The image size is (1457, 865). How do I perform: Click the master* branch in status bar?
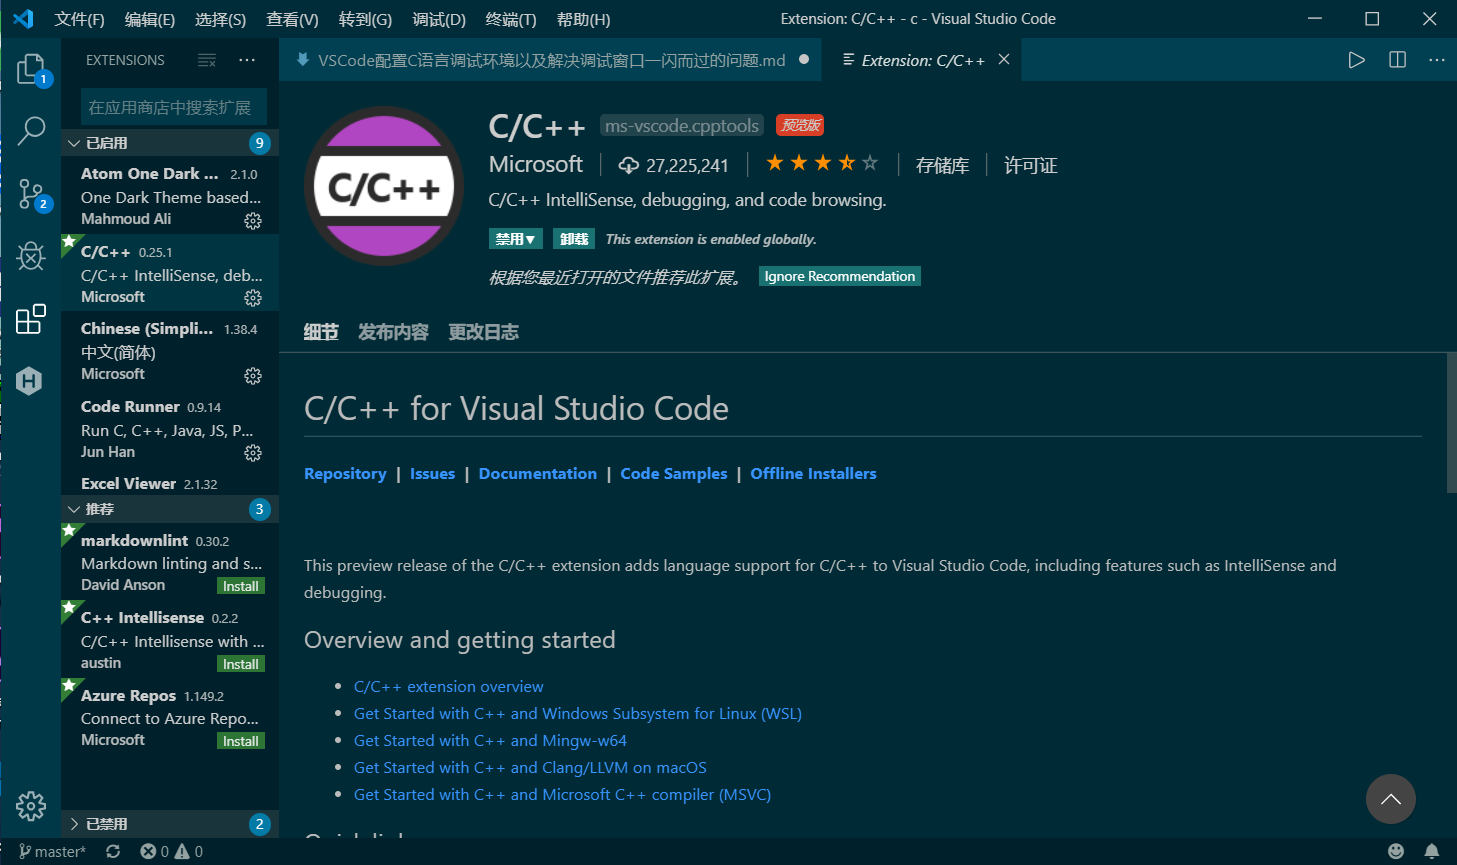[52, 851]
